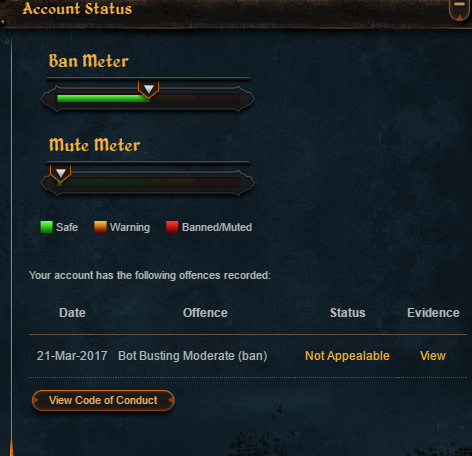
Task: Click the red Banned/Muted legend swatch
Action: click(x=172, y=227)
